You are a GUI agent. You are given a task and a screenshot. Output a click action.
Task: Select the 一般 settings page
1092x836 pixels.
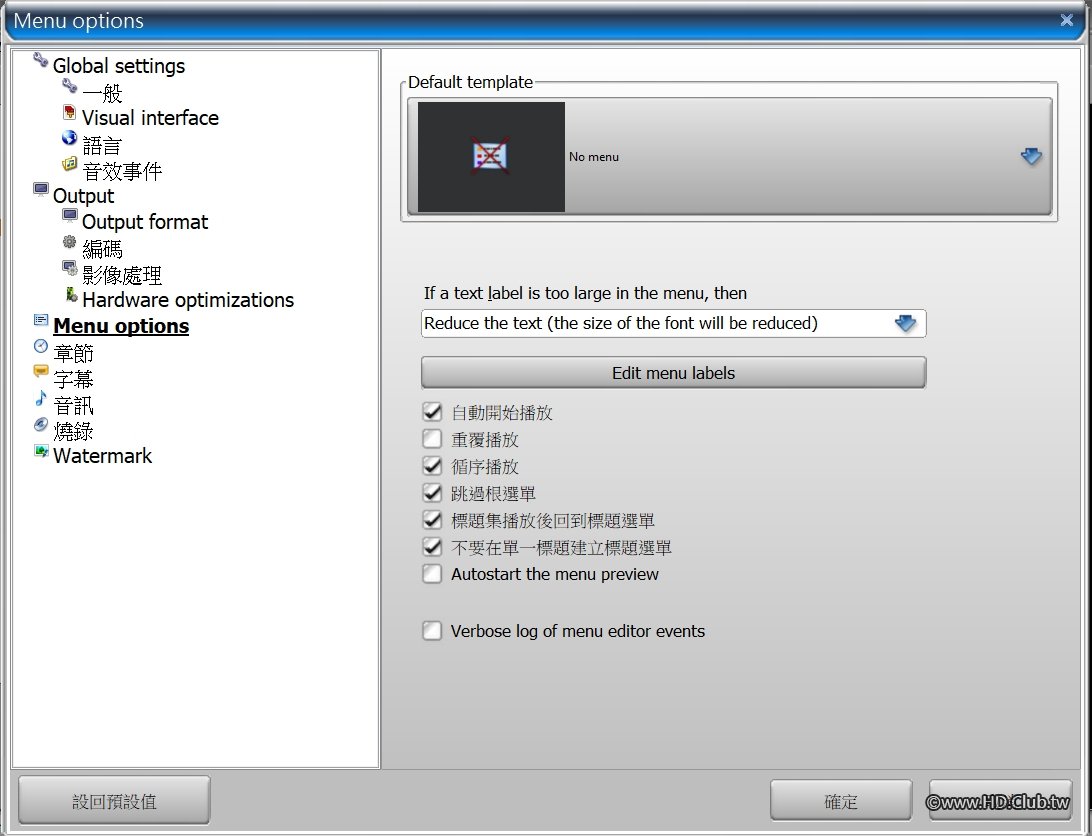[102, 93]
